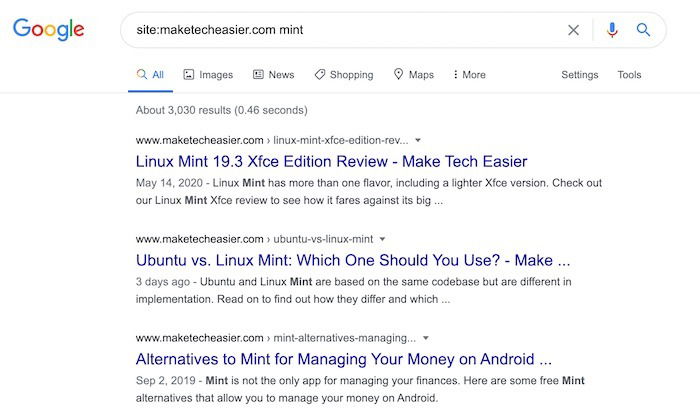The height and width of the screenshot is (412, 700).
Task: Expand the dropdown arrow beside linux-mint-xfce-edition URL
Action: (418, 140)
